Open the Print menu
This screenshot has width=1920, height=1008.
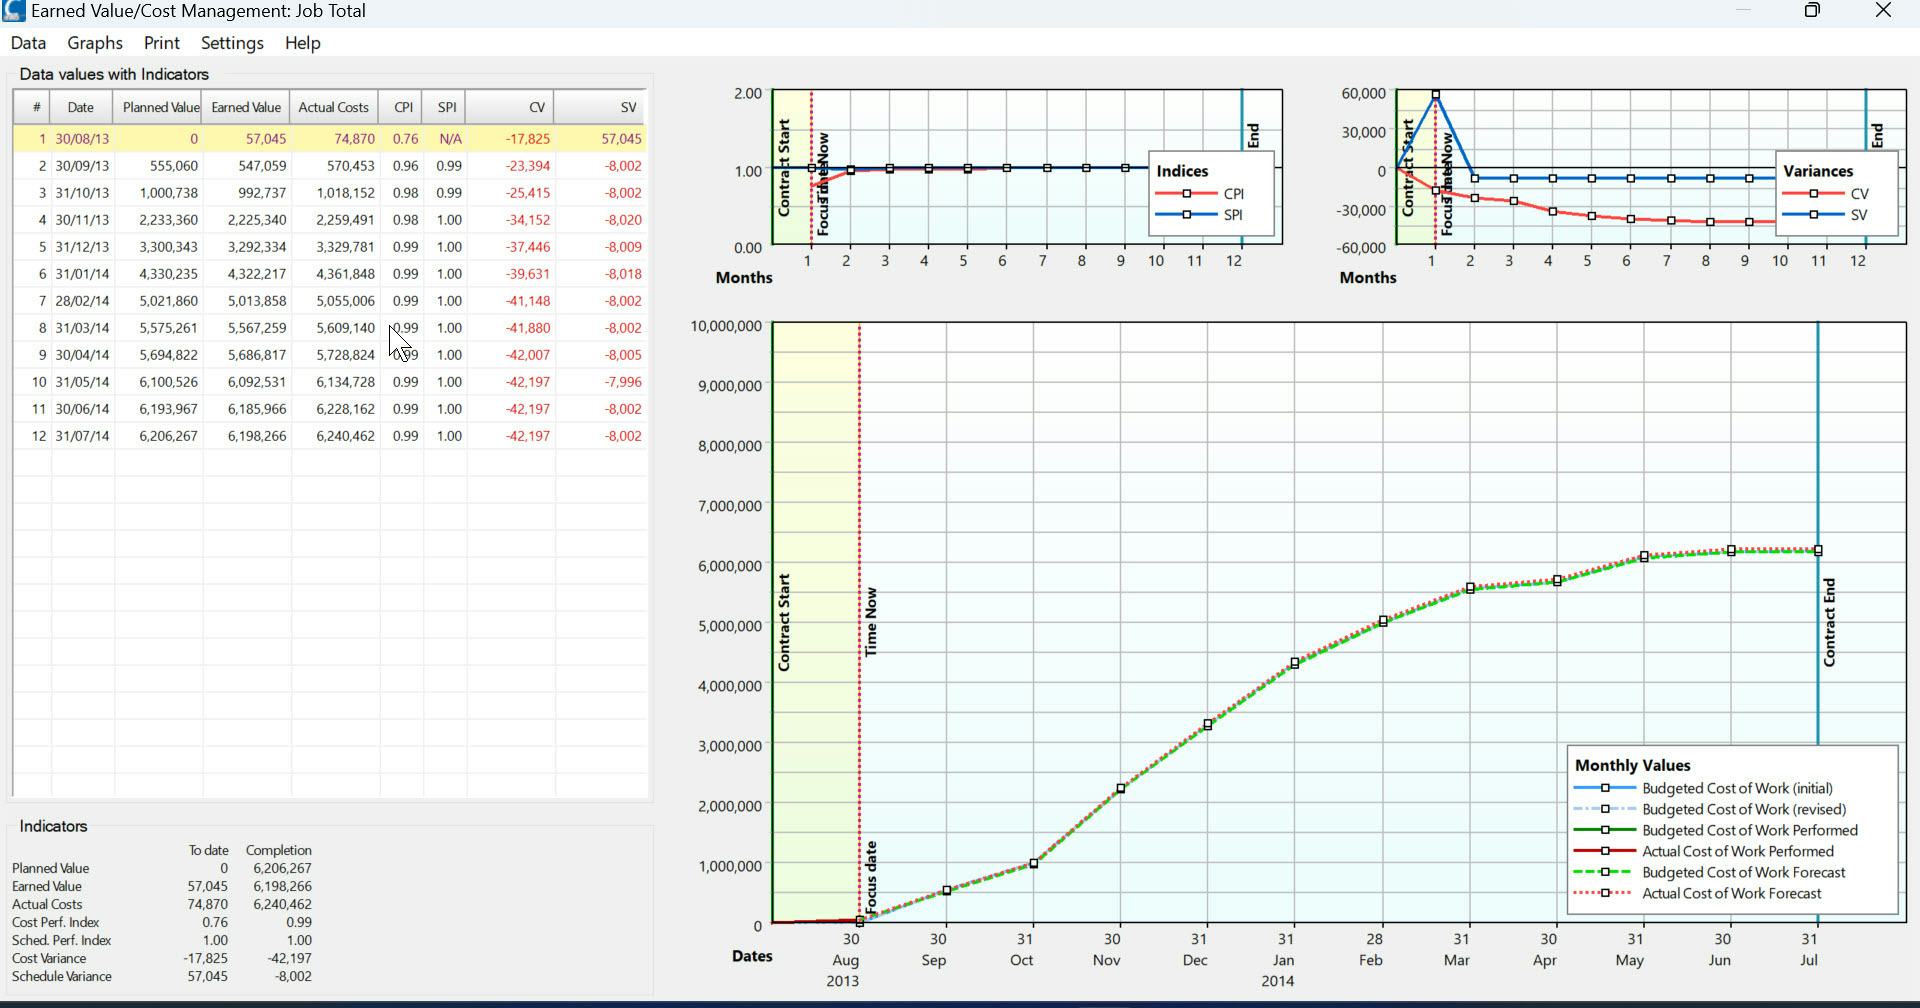161,43
